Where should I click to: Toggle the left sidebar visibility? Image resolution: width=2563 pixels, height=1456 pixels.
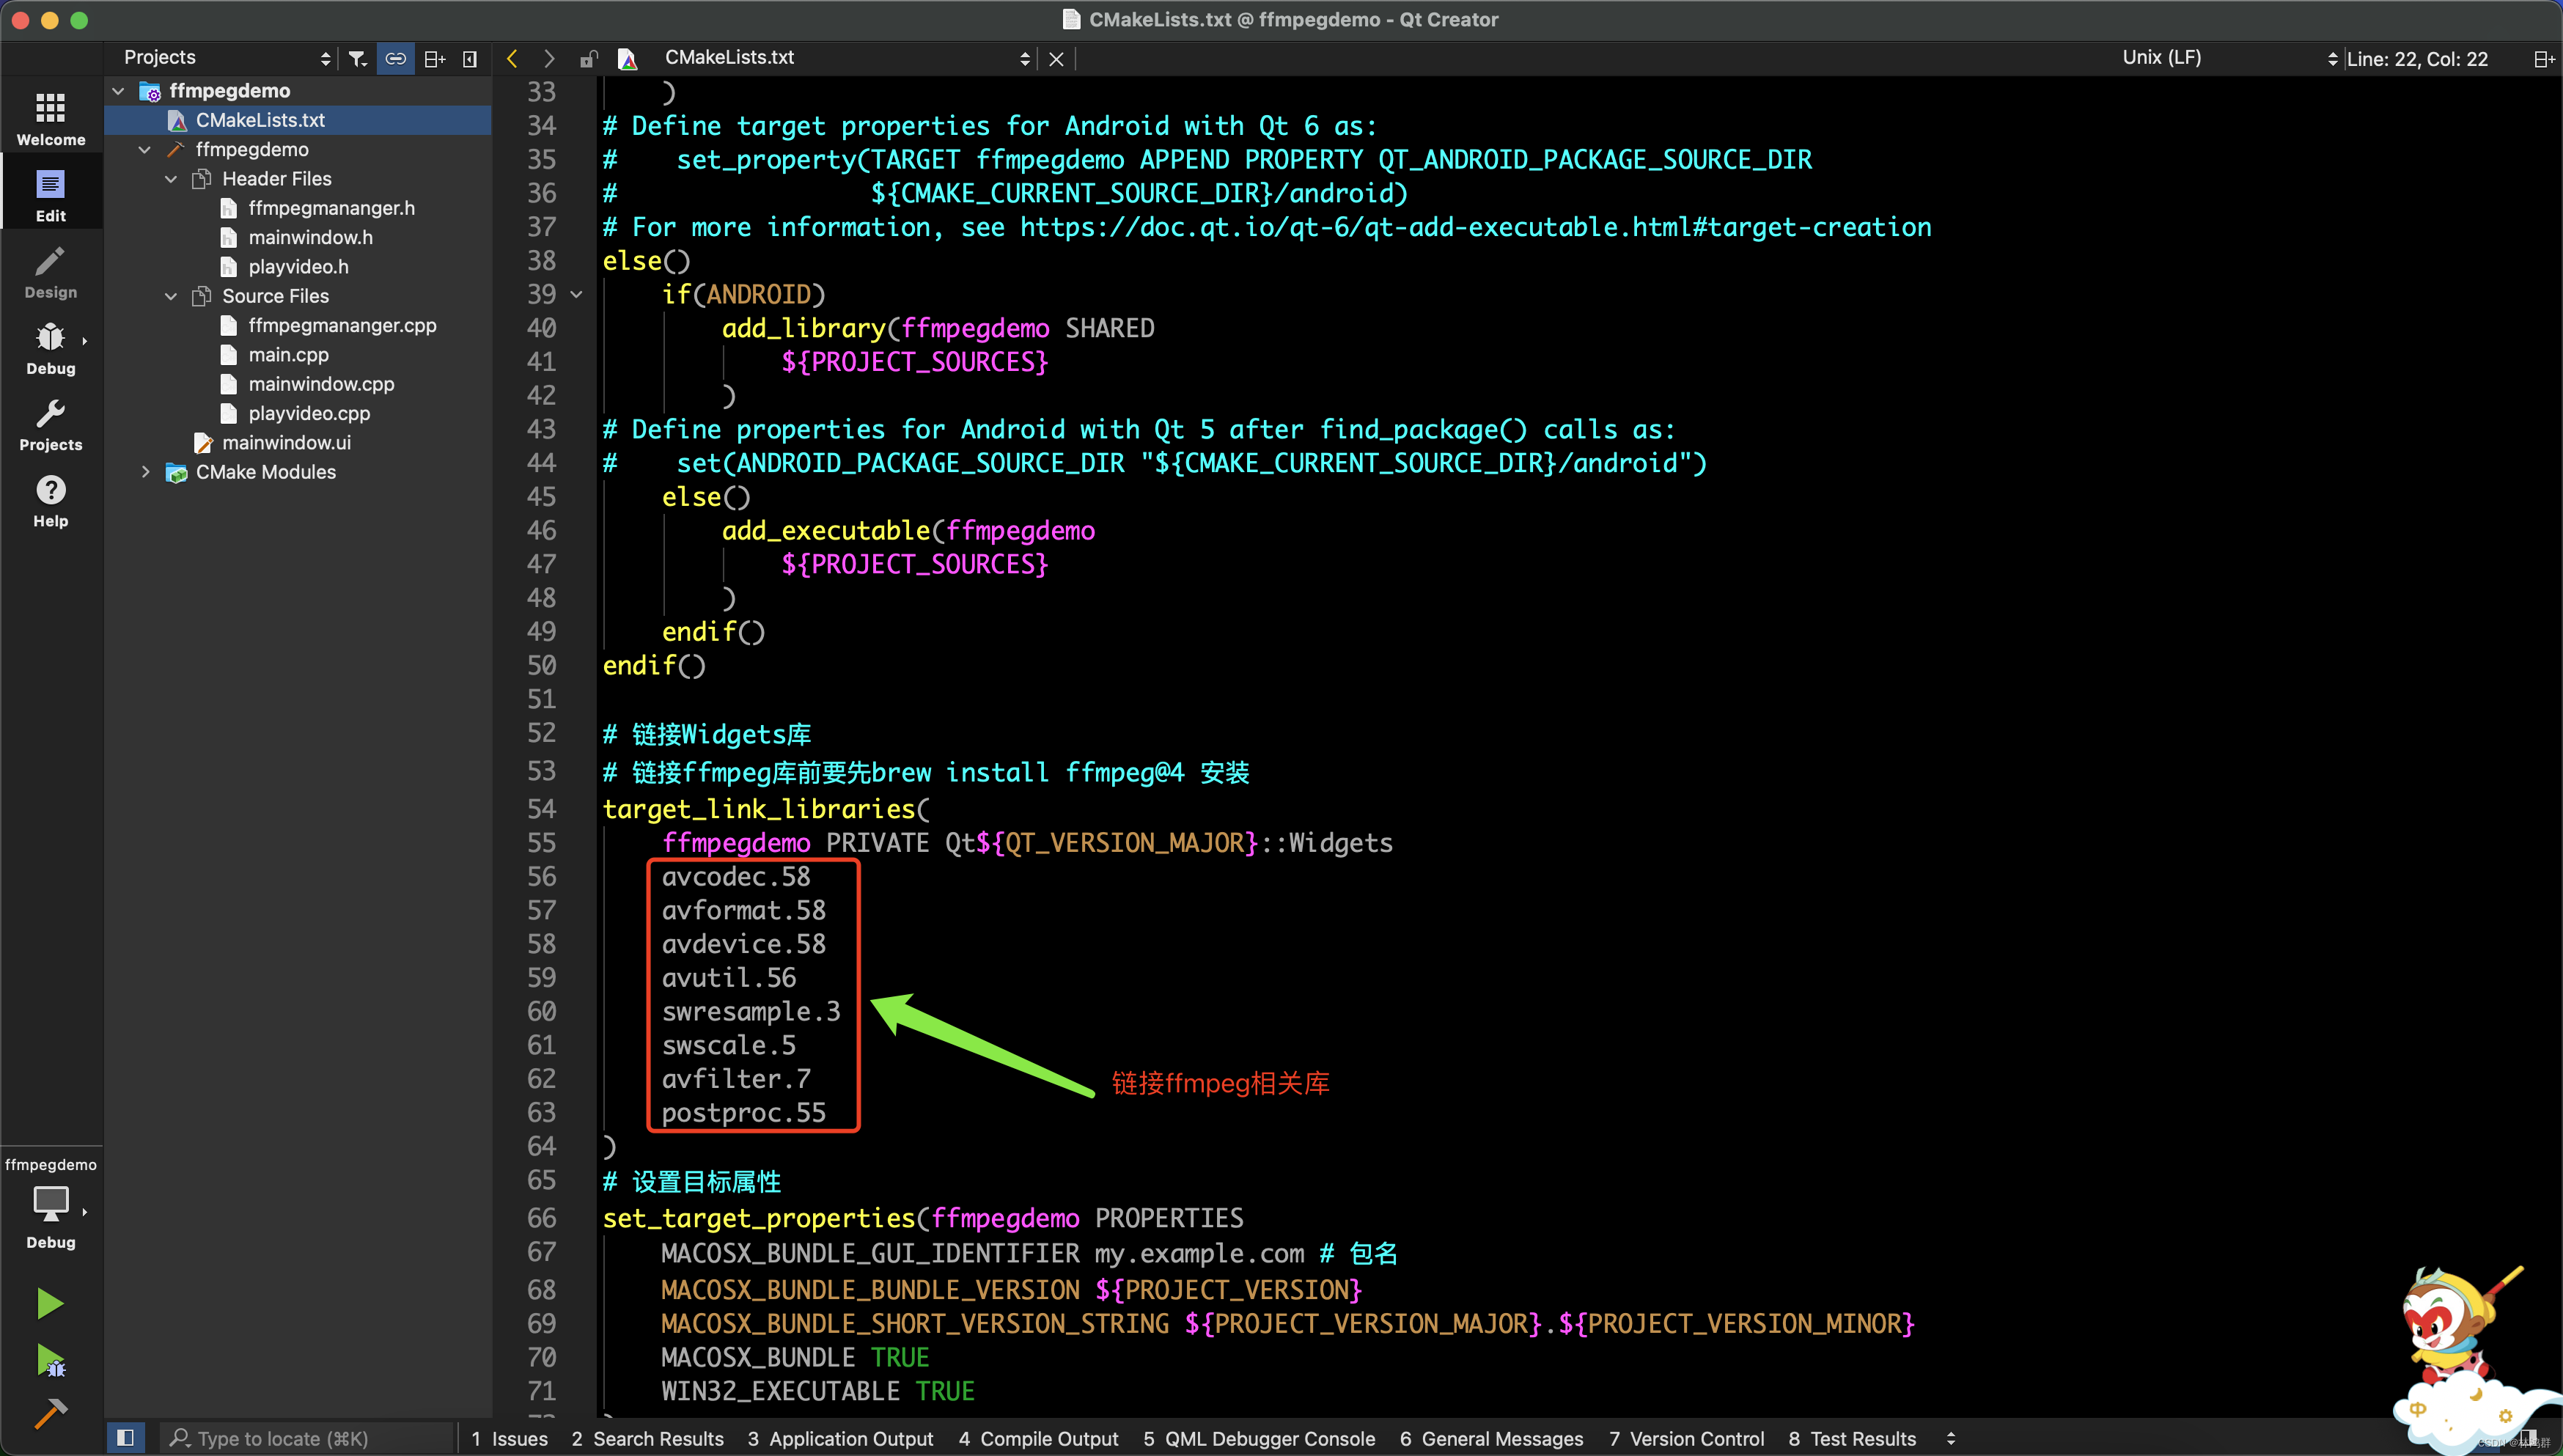[125, 1438]
